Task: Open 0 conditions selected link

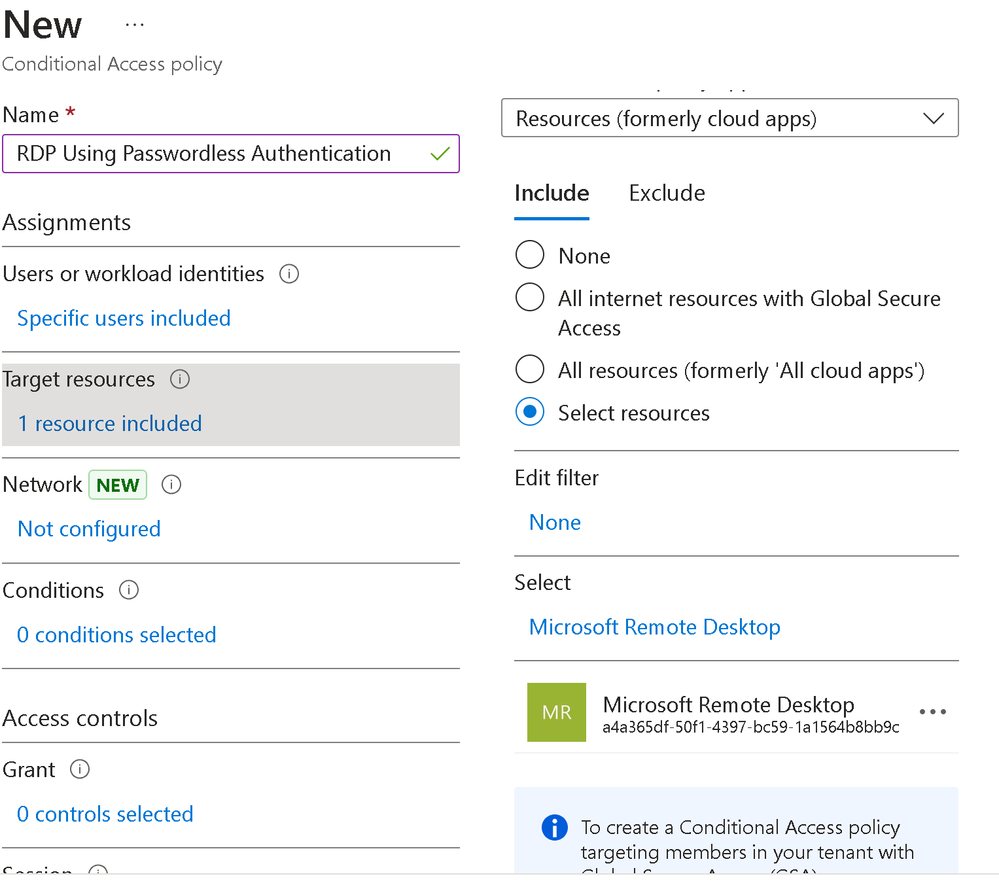Action: (x=117, y=634)
